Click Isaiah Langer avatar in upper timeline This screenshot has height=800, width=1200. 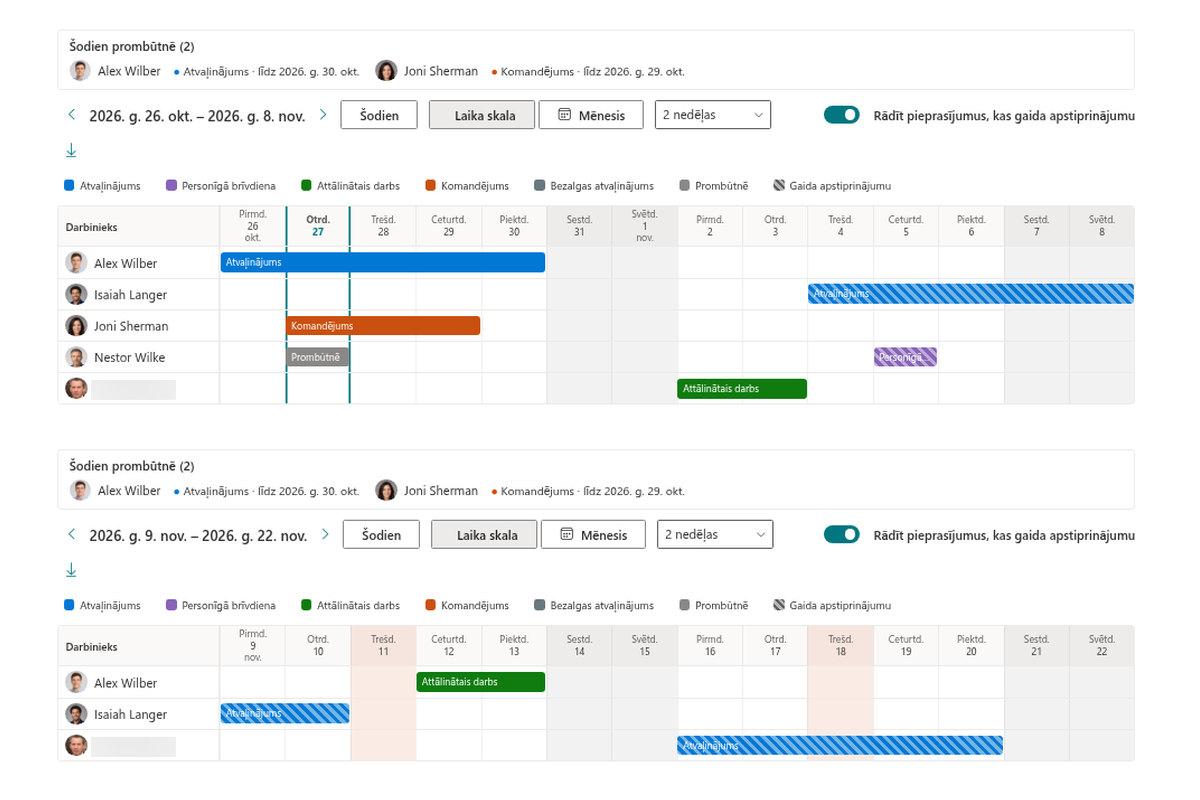pyautogui.click(x=76, y=294)
